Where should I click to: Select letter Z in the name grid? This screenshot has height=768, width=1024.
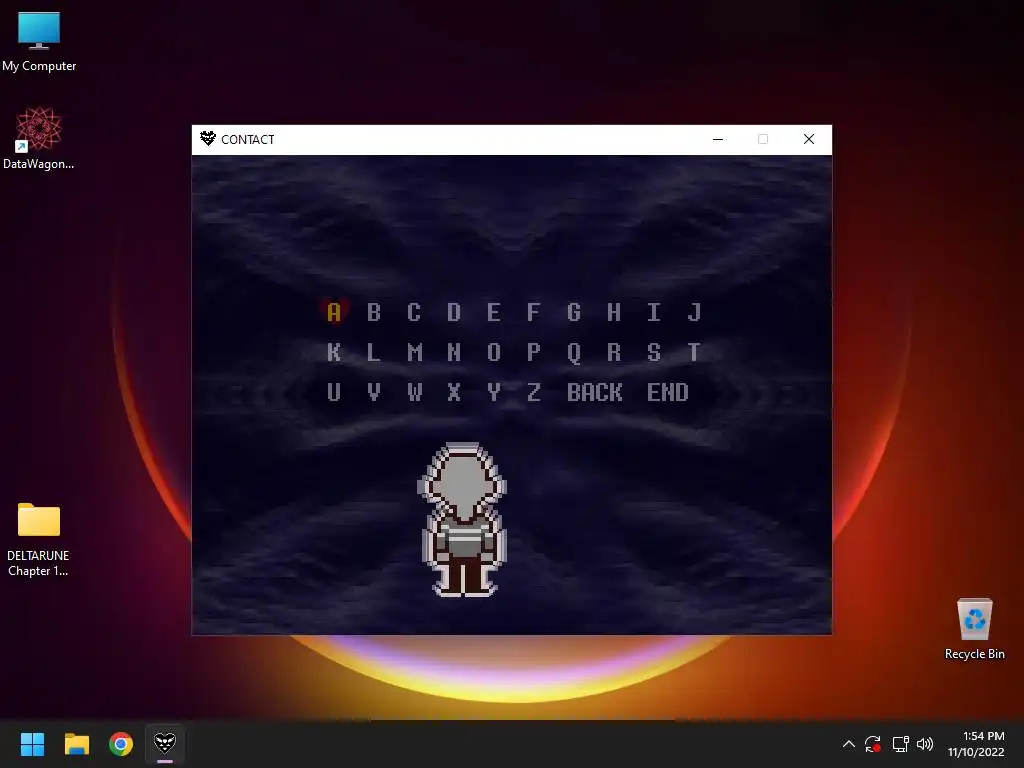coord(534,392)
